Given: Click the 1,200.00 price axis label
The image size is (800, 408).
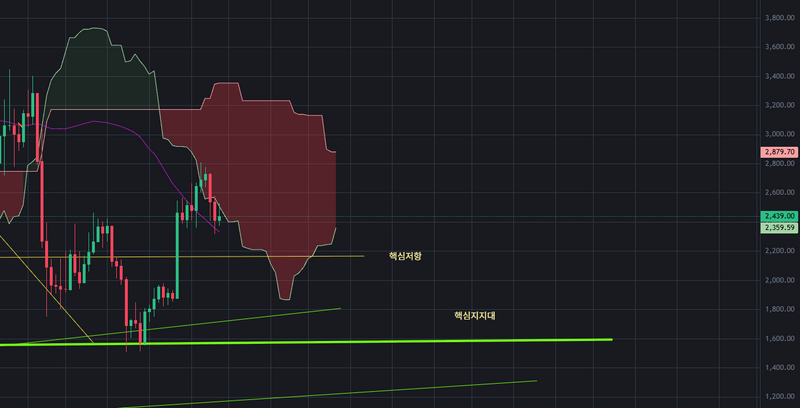Looking at the screenshot, I should point(780,396).
